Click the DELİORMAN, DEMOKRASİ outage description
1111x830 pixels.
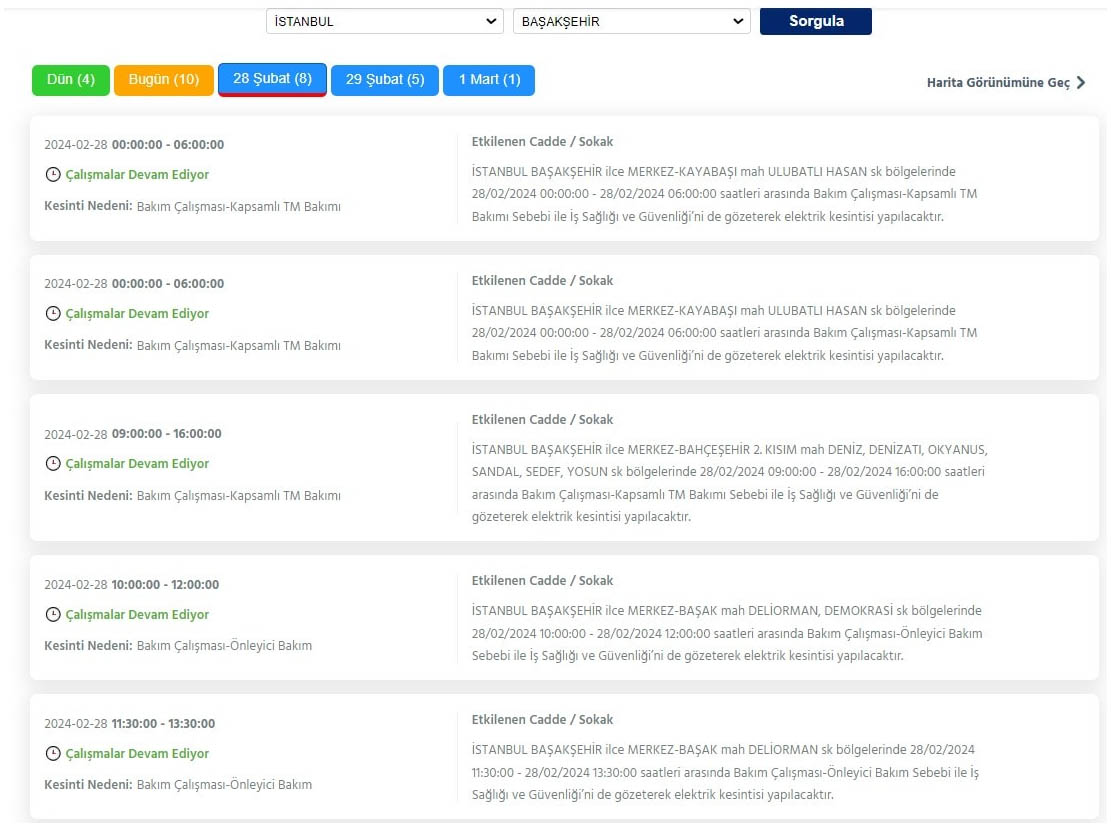(x=727, y=633)
